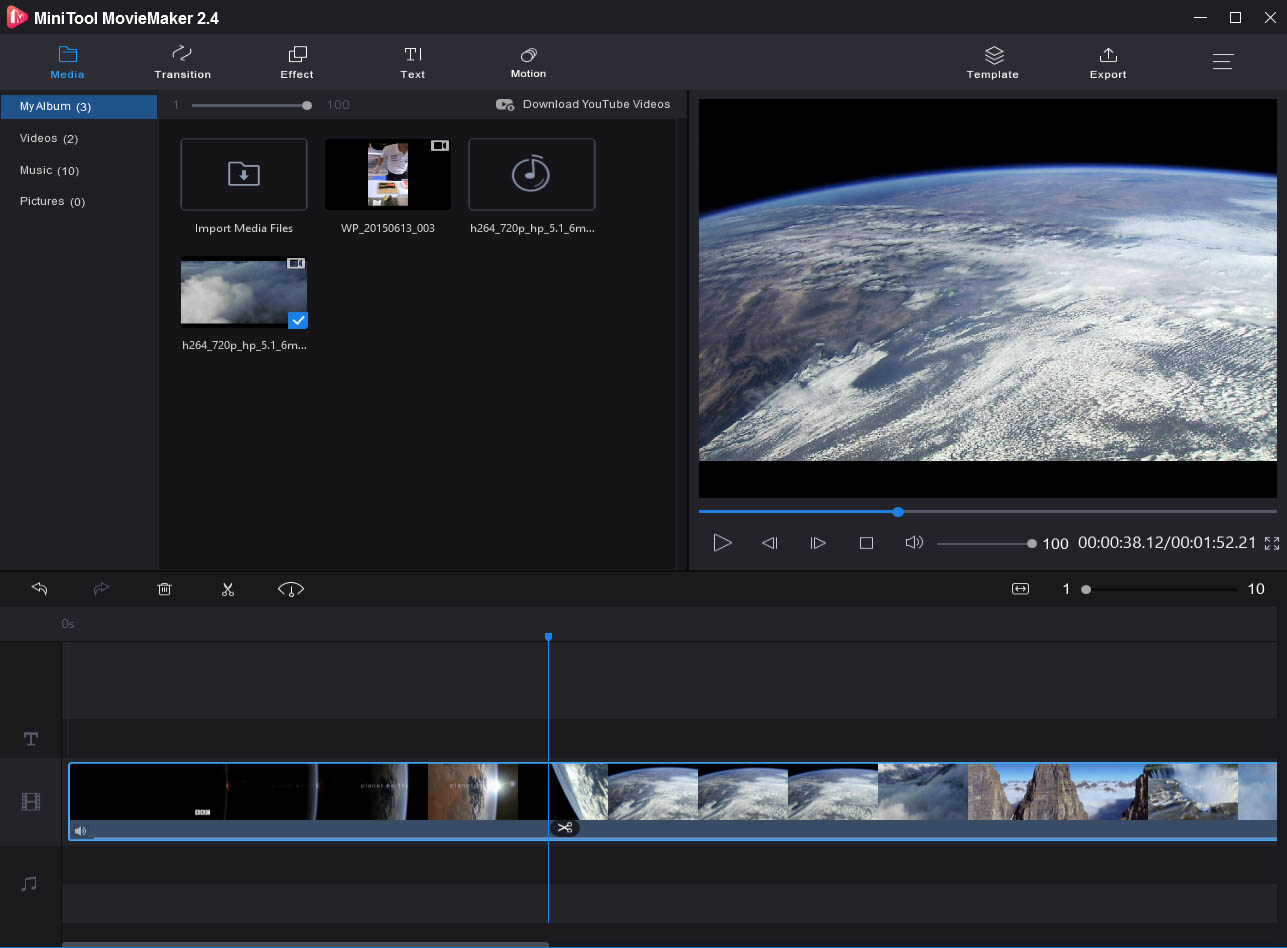1287x948 pixels.
Task: Split the clip with toolbar scissors
Action: click(228, 589)
